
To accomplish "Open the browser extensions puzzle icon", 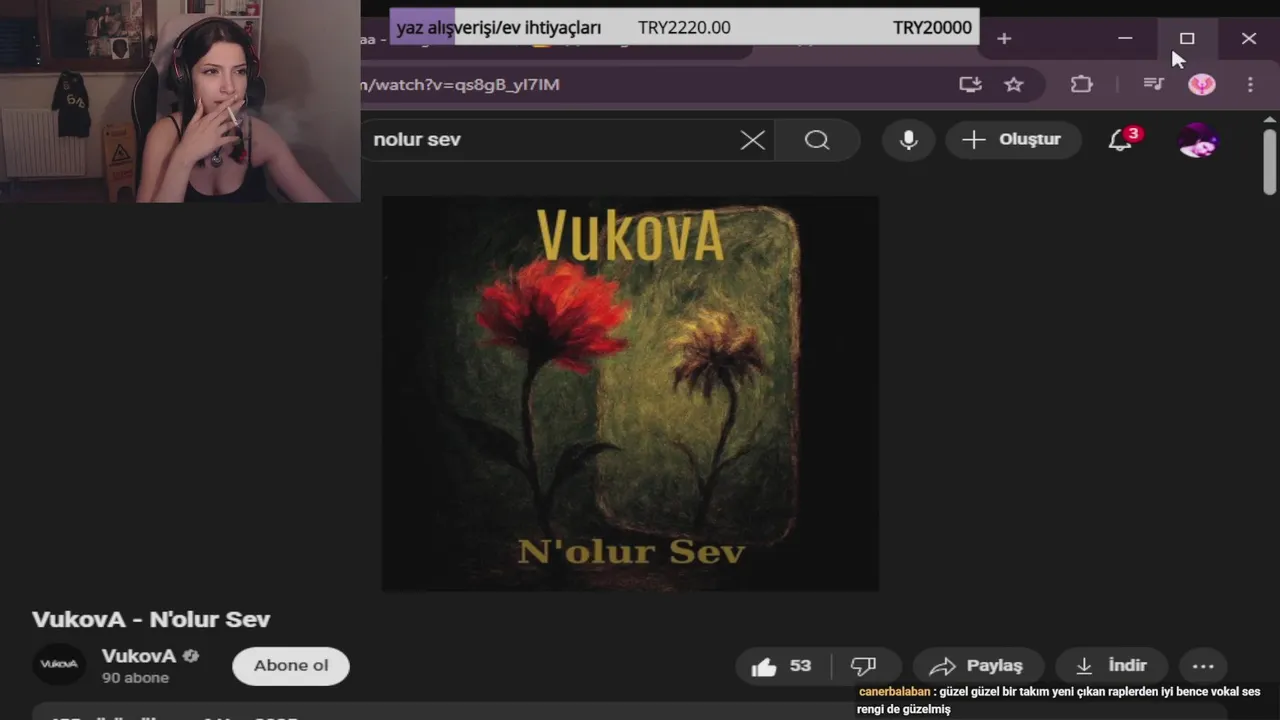I will [1082, 85].
